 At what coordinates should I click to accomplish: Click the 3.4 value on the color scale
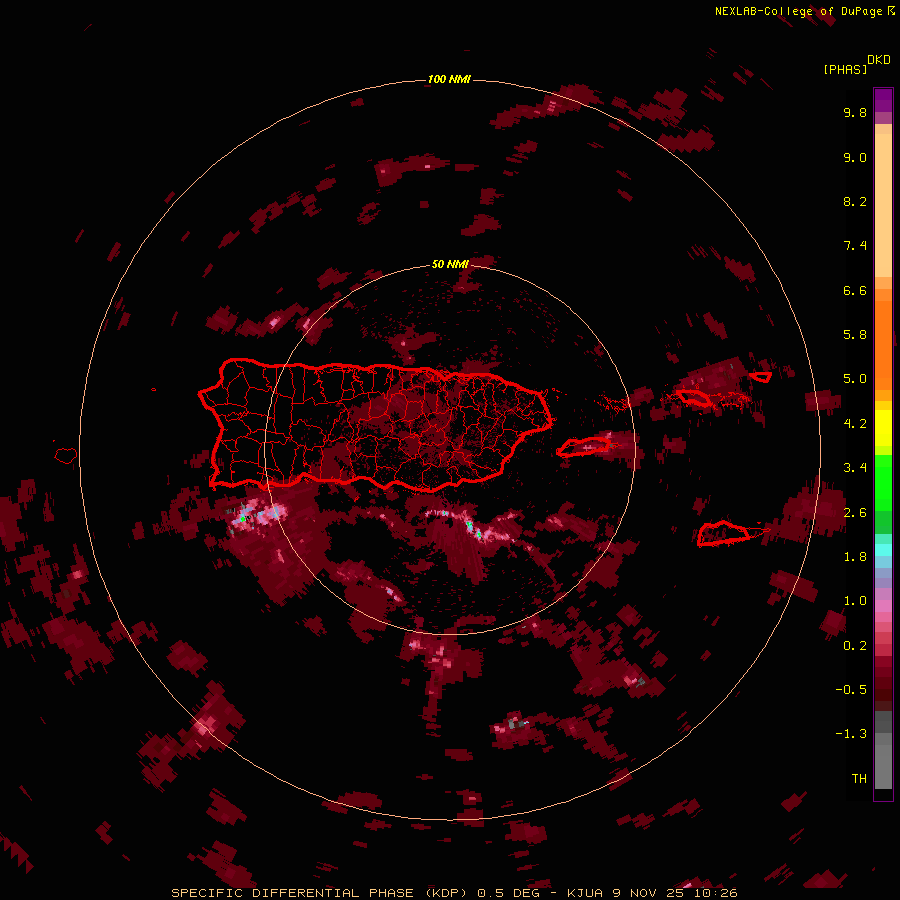click(855, 468)
